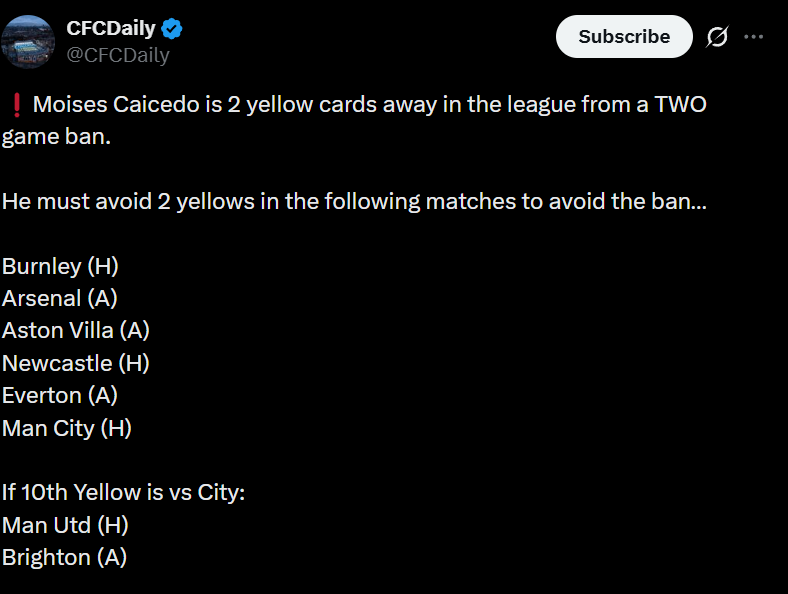Select the 'Arsenal (A)' fixture line
The width and height of the screenshot is (788, 594).
(x=60, y=298)
